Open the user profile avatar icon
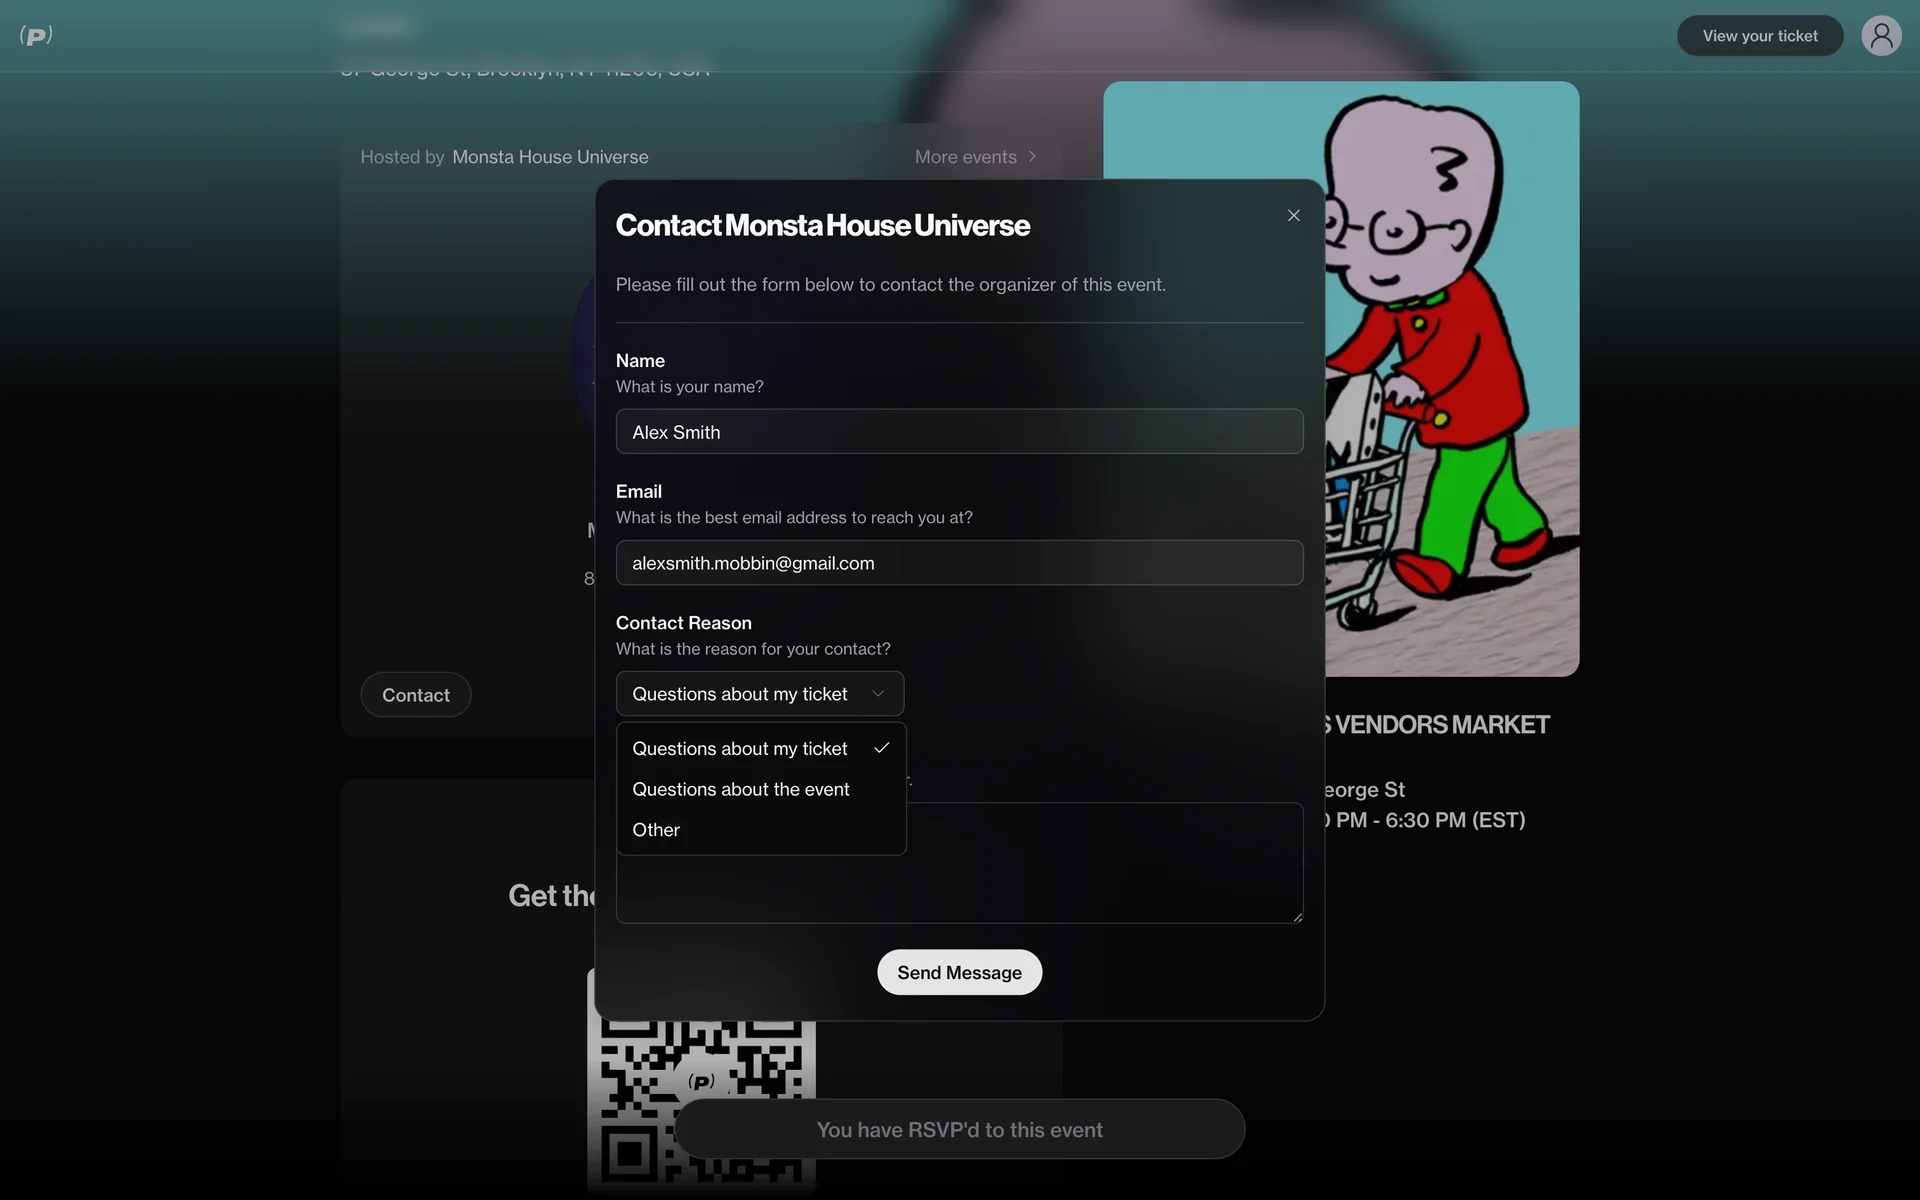 [x=1880, y=36]
